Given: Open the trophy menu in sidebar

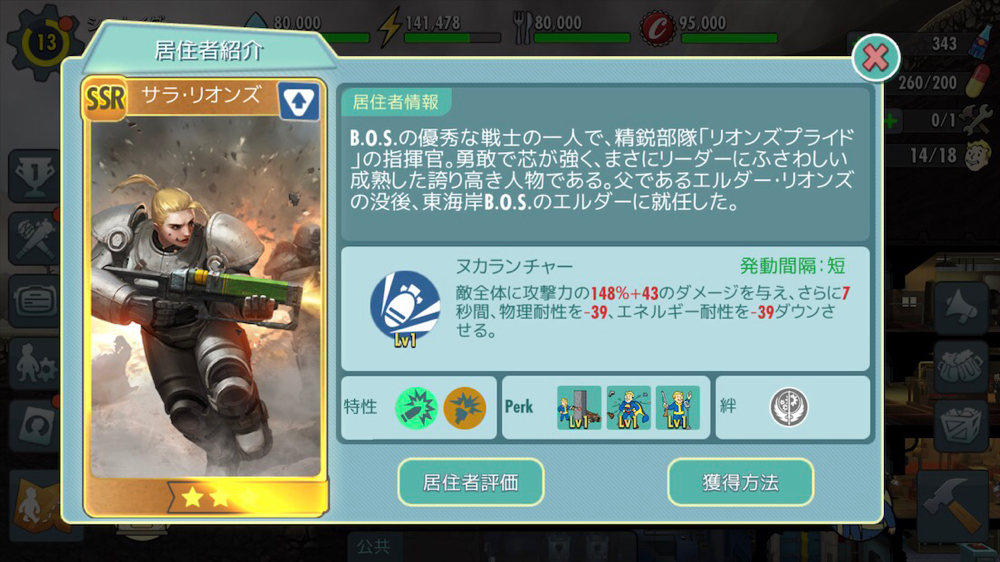Looking at the screenshot, I should click(35, 176).
